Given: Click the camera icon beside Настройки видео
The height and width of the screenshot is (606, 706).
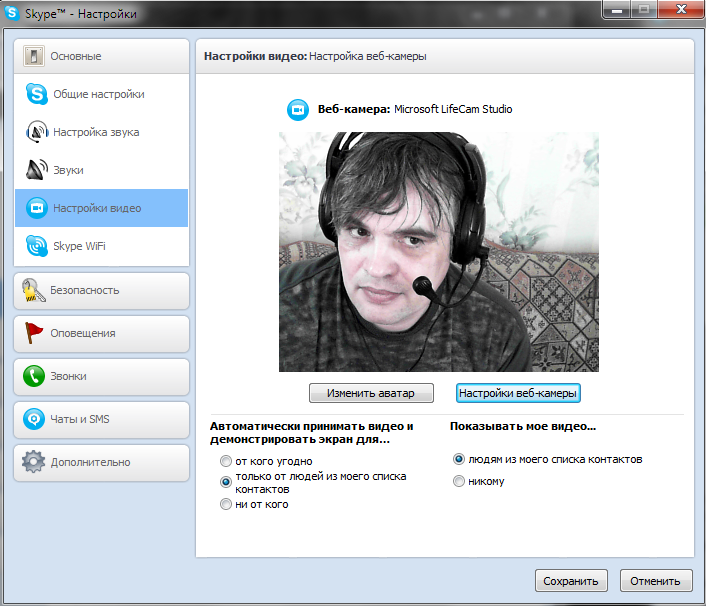Looking at the screenshot, I should 36,208.
